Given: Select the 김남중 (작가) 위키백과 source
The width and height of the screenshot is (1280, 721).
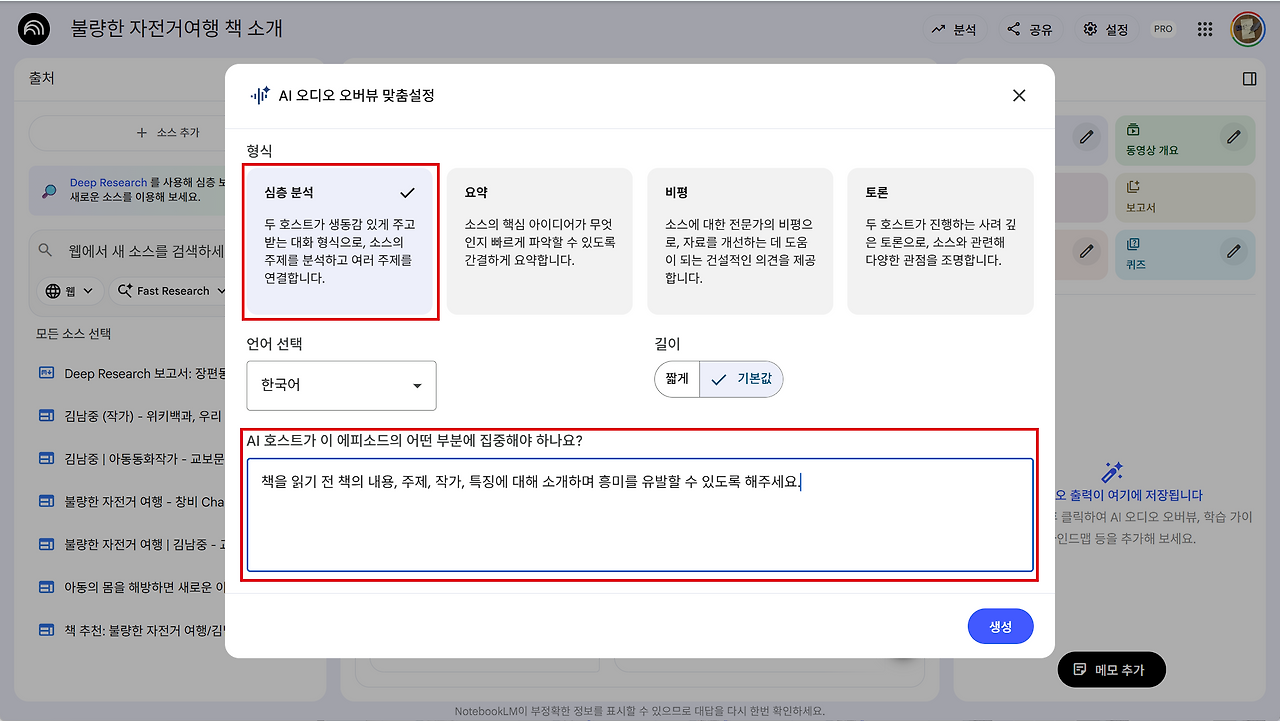Looking at the screenshot, I should click(130, 415).
